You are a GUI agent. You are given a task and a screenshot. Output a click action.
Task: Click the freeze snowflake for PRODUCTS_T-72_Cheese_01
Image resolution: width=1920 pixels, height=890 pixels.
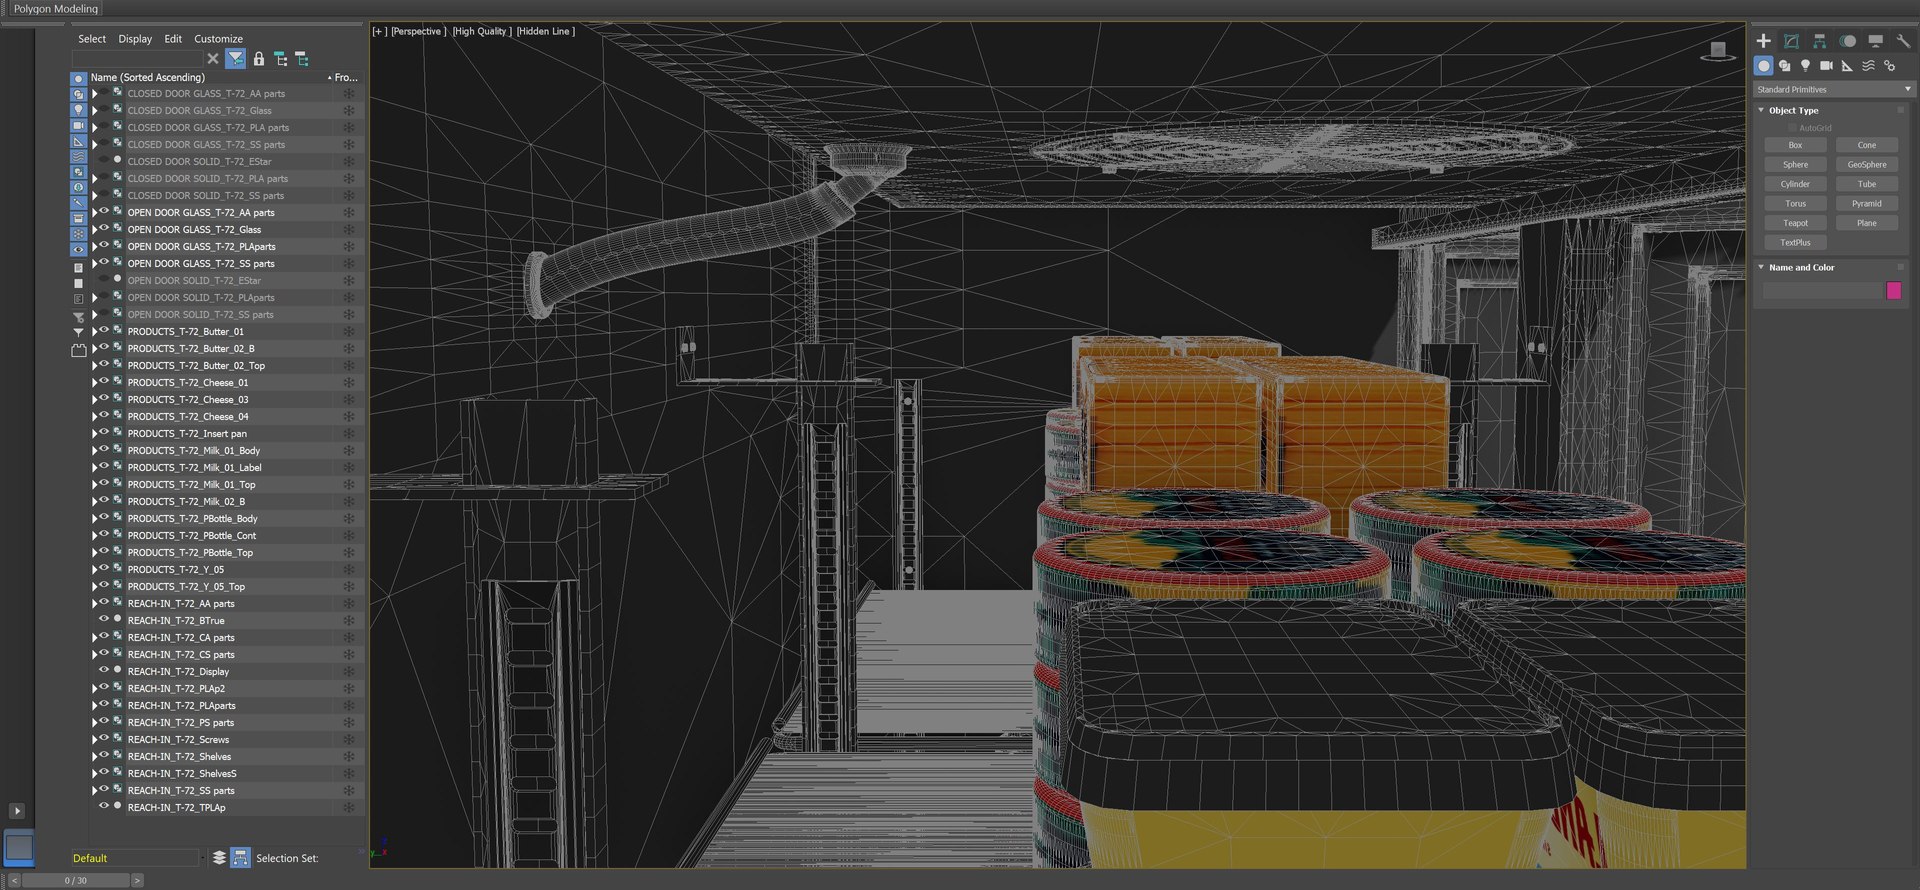point(349,382)
